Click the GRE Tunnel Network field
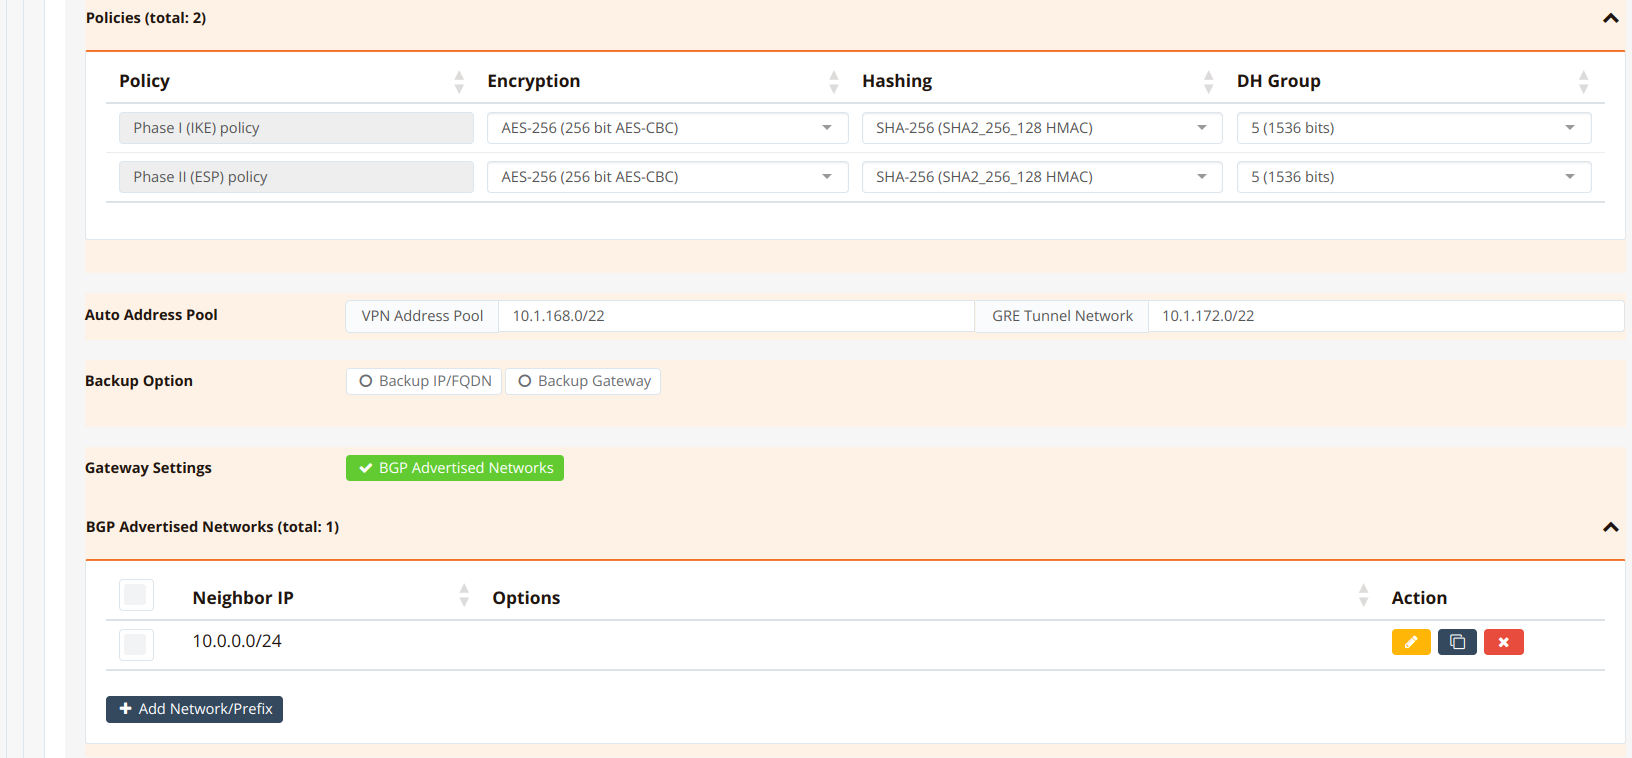The image size is (1632, 758). pyautogui.click(x=1386, y=316)
